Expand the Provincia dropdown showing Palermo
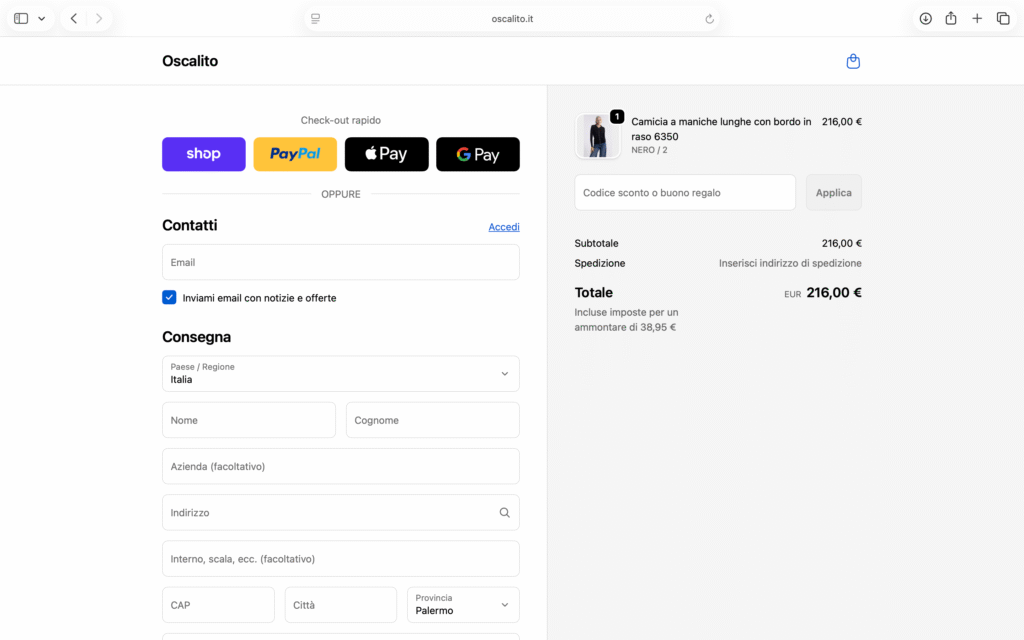Screen dimensions: 1024x640 pyautogui.click(x=464, y=605)
